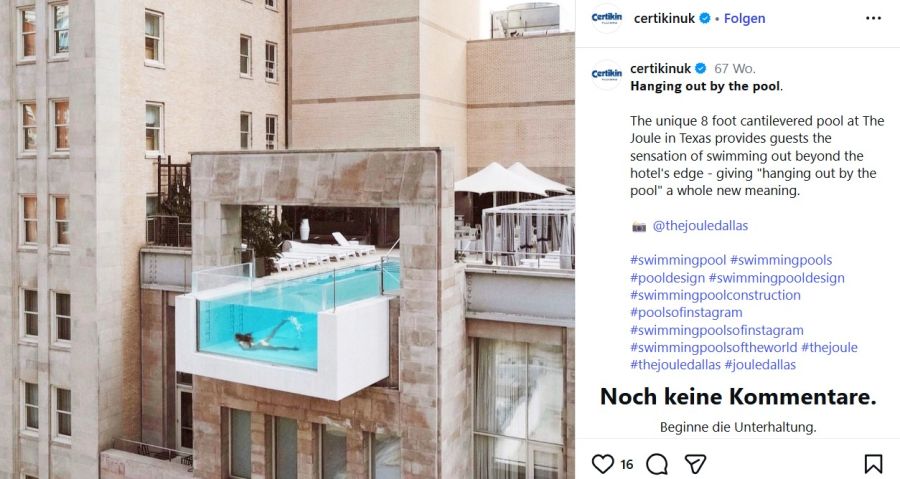Like the post with the heart icon
Screen dimensions: 900x479
603,464
